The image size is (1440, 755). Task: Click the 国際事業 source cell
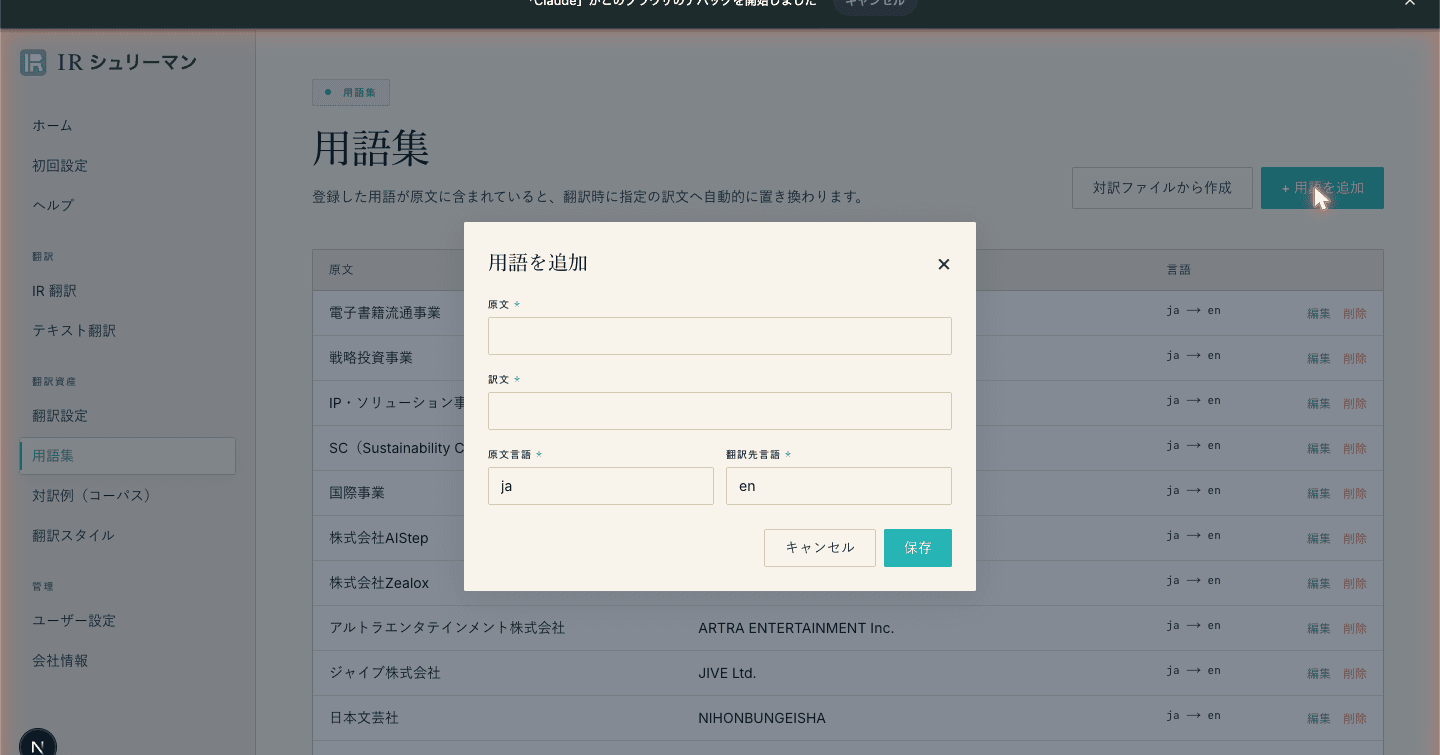[357, 493]
